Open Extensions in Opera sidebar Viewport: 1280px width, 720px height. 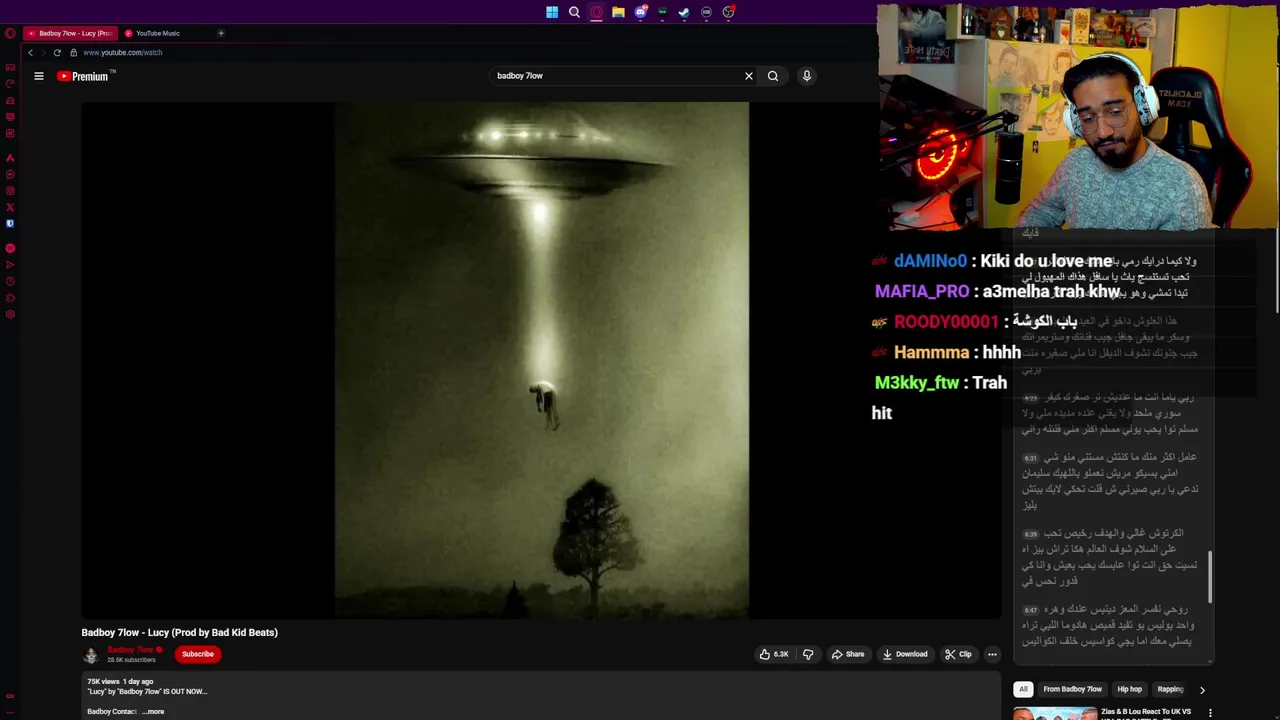click(x=10, y=298)
